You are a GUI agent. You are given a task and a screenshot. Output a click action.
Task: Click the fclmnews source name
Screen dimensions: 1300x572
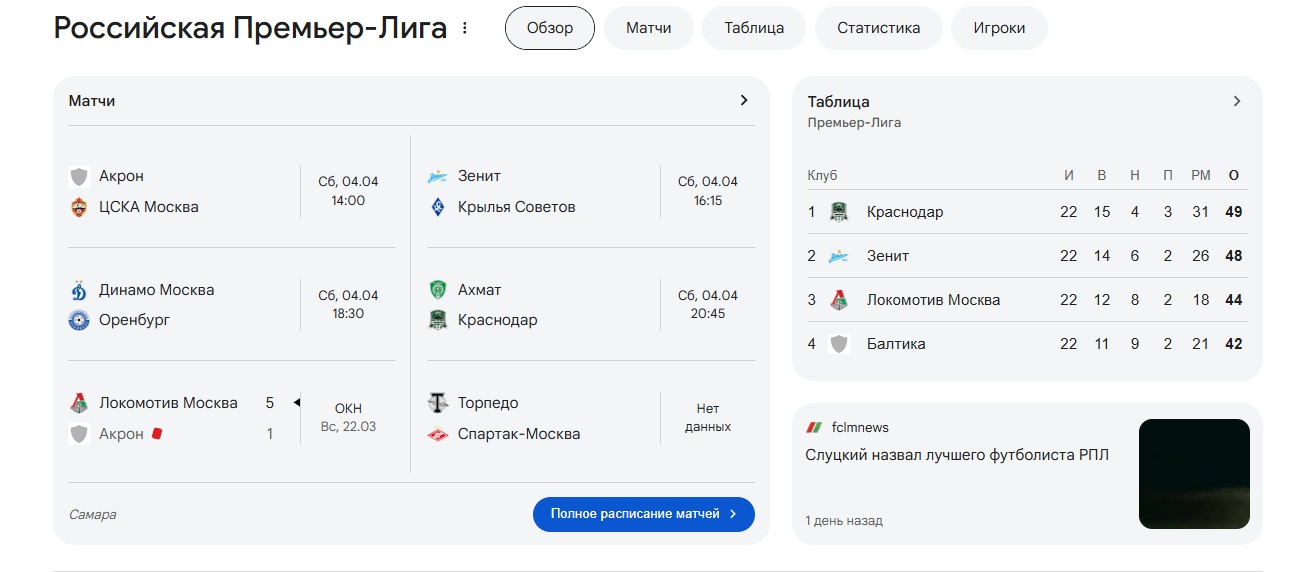860,427
